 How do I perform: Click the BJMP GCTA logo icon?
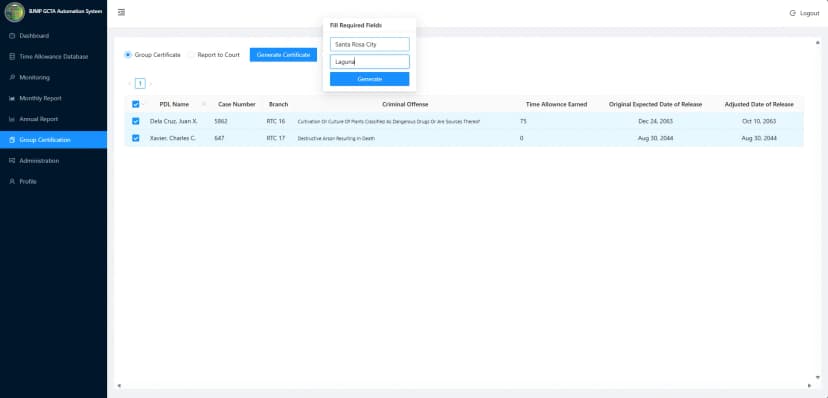14,12
